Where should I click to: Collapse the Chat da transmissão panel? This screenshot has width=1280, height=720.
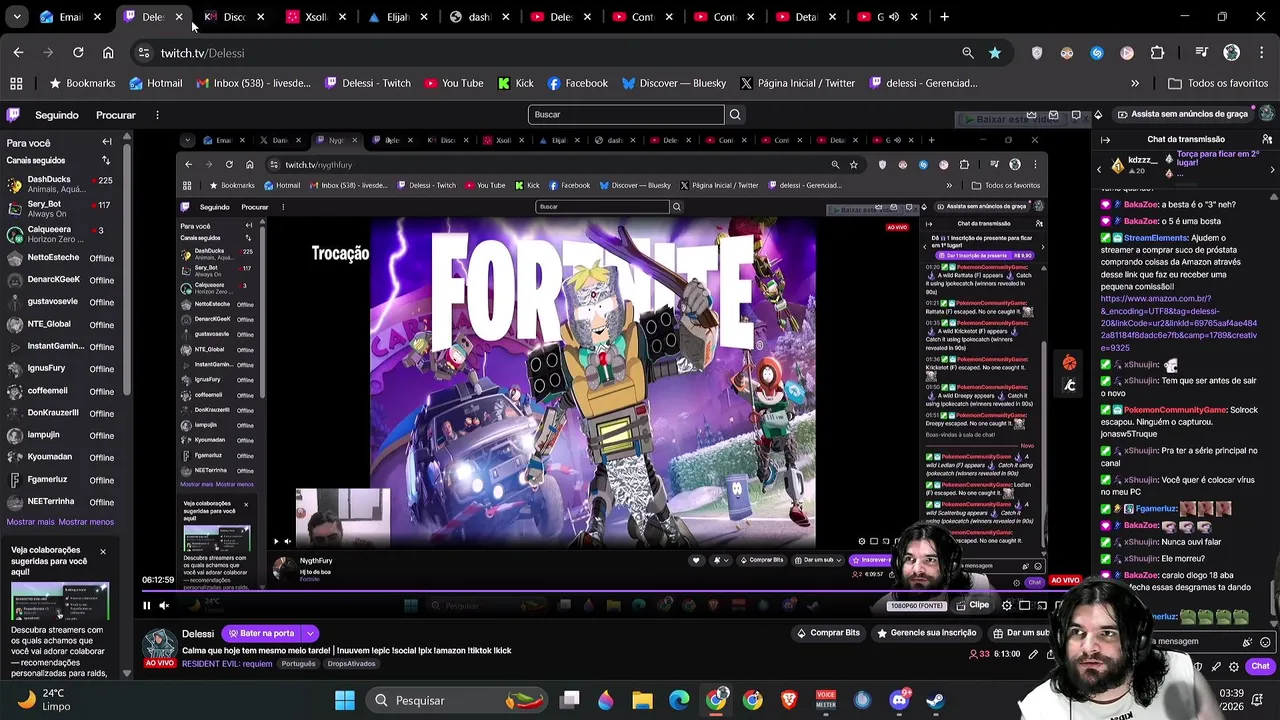[x=1105, y=140]
